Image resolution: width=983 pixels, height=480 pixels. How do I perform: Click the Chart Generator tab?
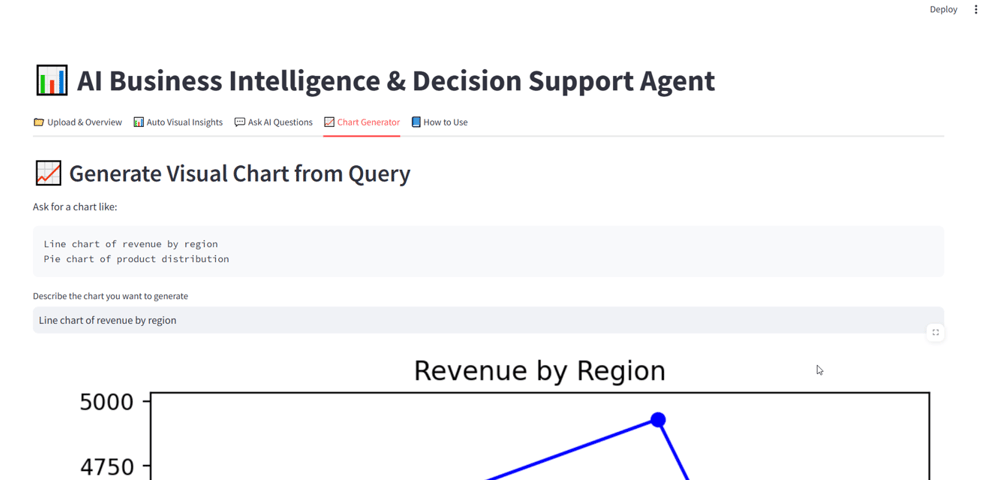click(x=362, y=122)
